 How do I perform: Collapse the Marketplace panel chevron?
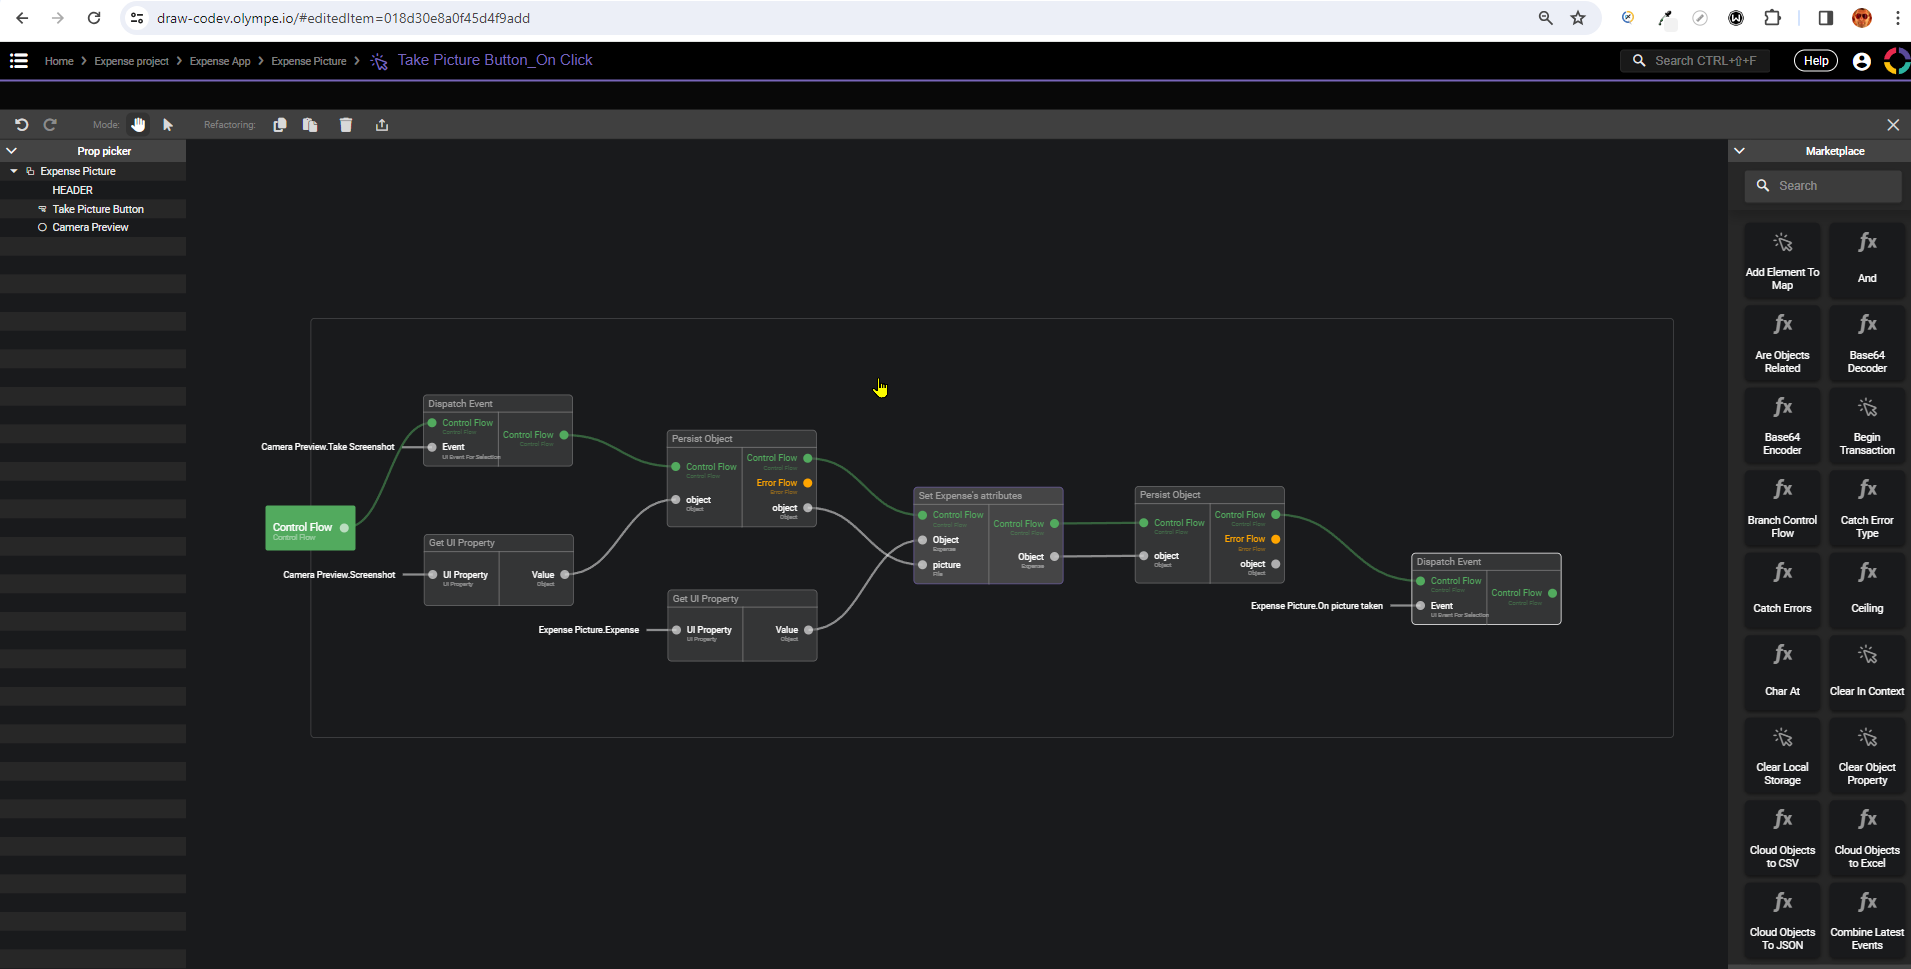(1739, 151)
